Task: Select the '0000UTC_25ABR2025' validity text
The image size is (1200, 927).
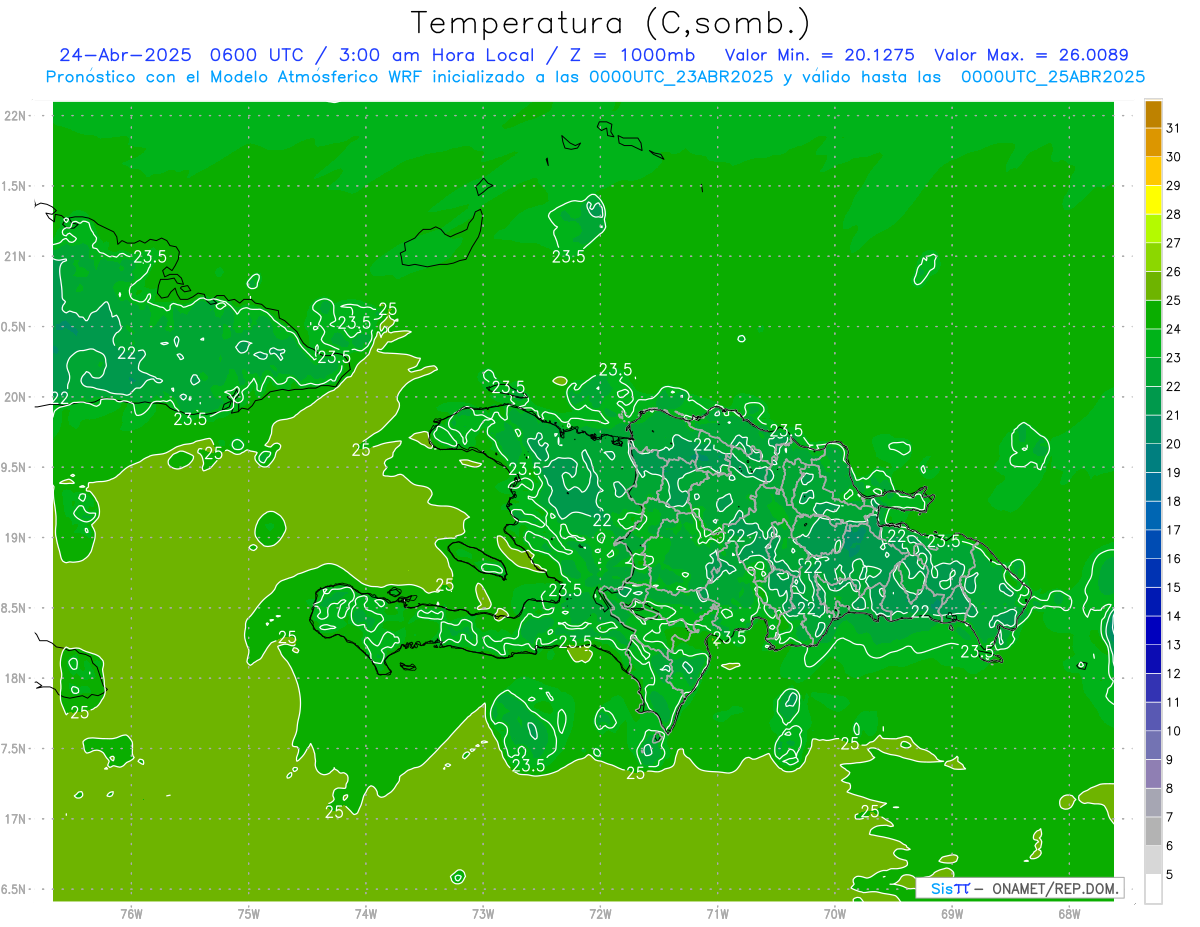Action: [1053, 77]
